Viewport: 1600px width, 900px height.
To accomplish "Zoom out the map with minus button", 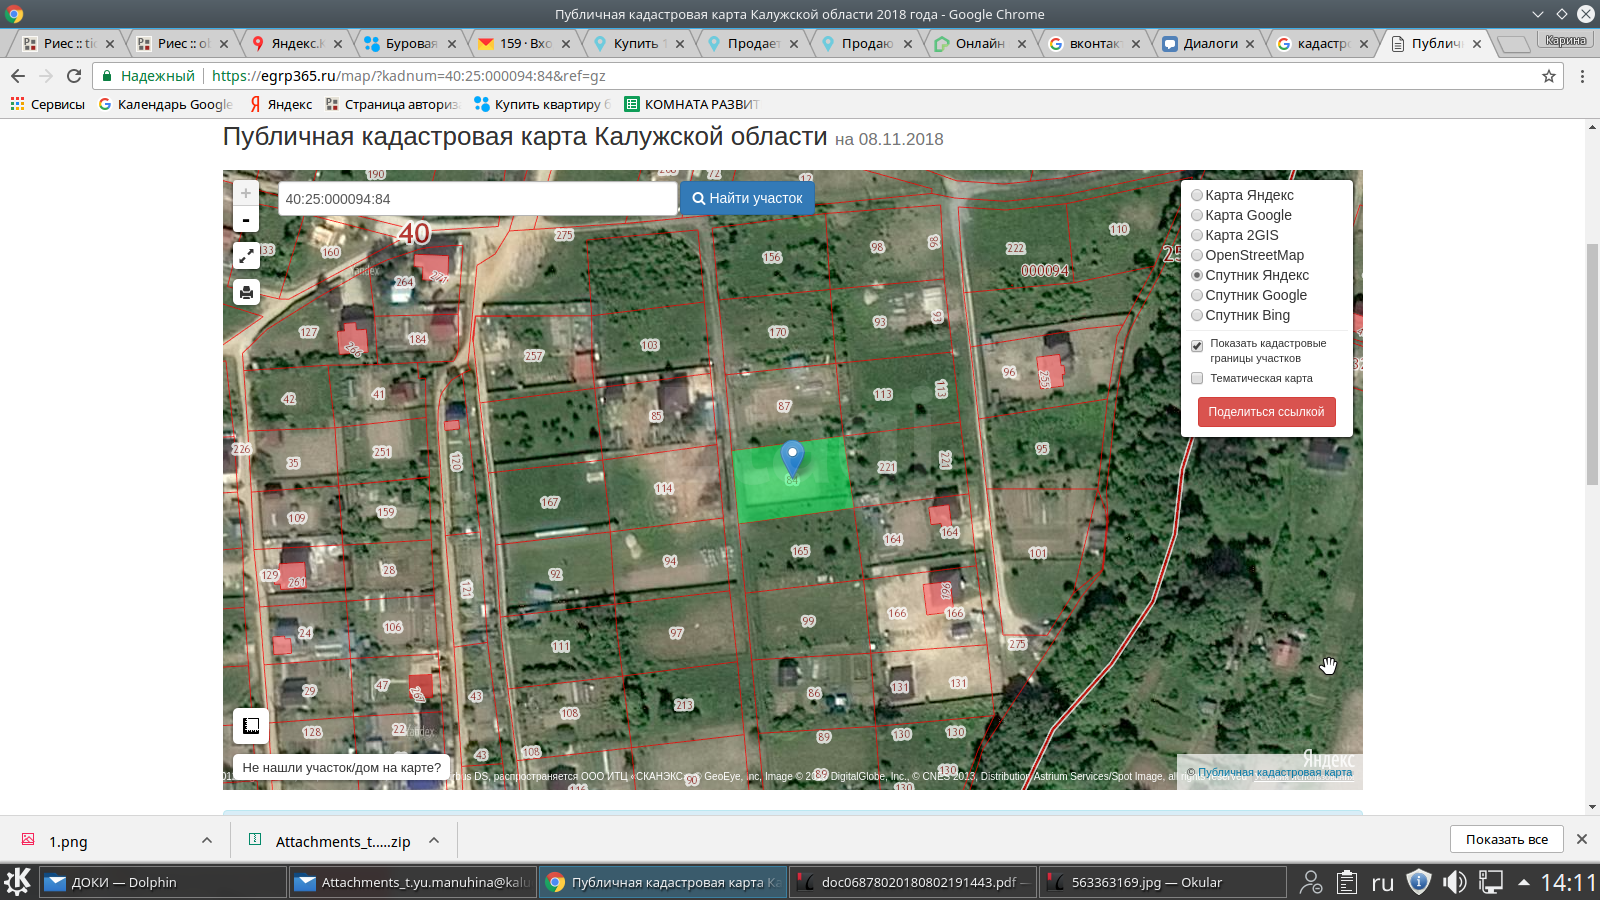I will point(246,219).
